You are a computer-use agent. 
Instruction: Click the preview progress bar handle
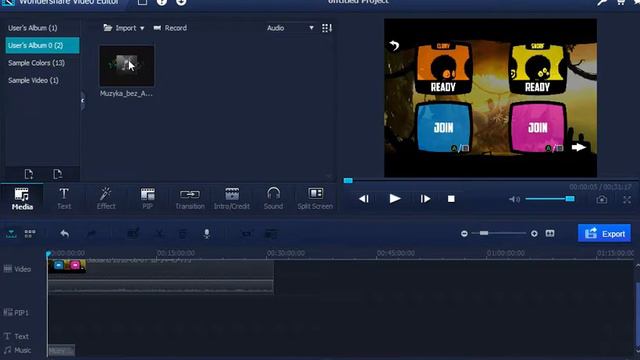348,180
